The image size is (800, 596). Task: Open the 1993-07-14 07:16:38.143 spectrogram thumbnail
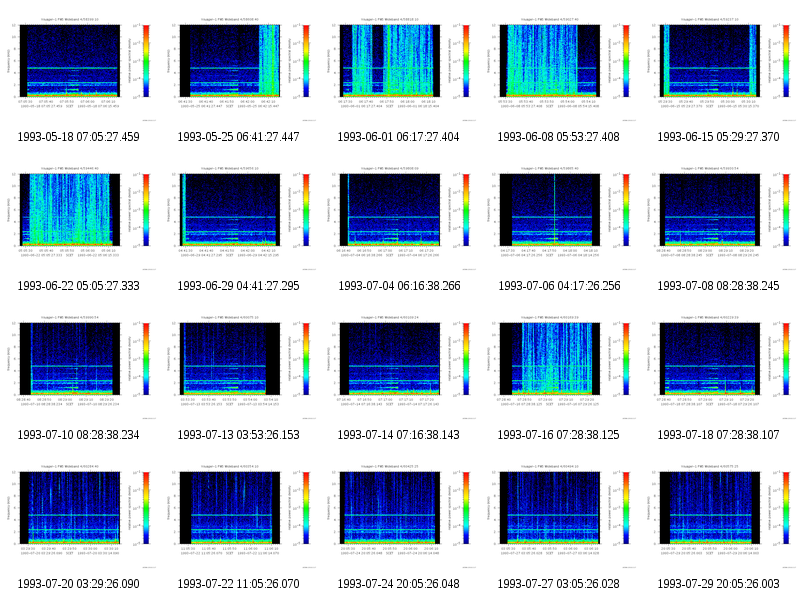click(398, 367)
